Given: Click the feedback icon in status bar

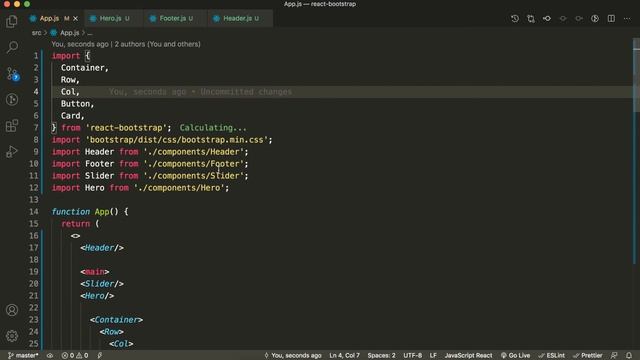Looking at the screenshot, I should point(614,356).
